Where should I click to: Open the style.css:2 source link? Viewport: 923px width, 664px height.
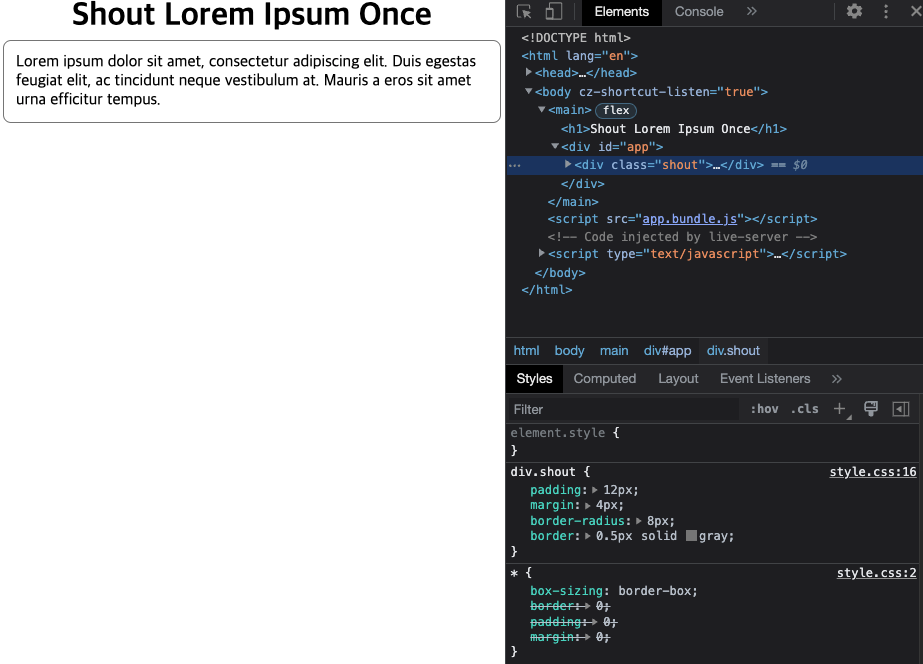[876, 573]
